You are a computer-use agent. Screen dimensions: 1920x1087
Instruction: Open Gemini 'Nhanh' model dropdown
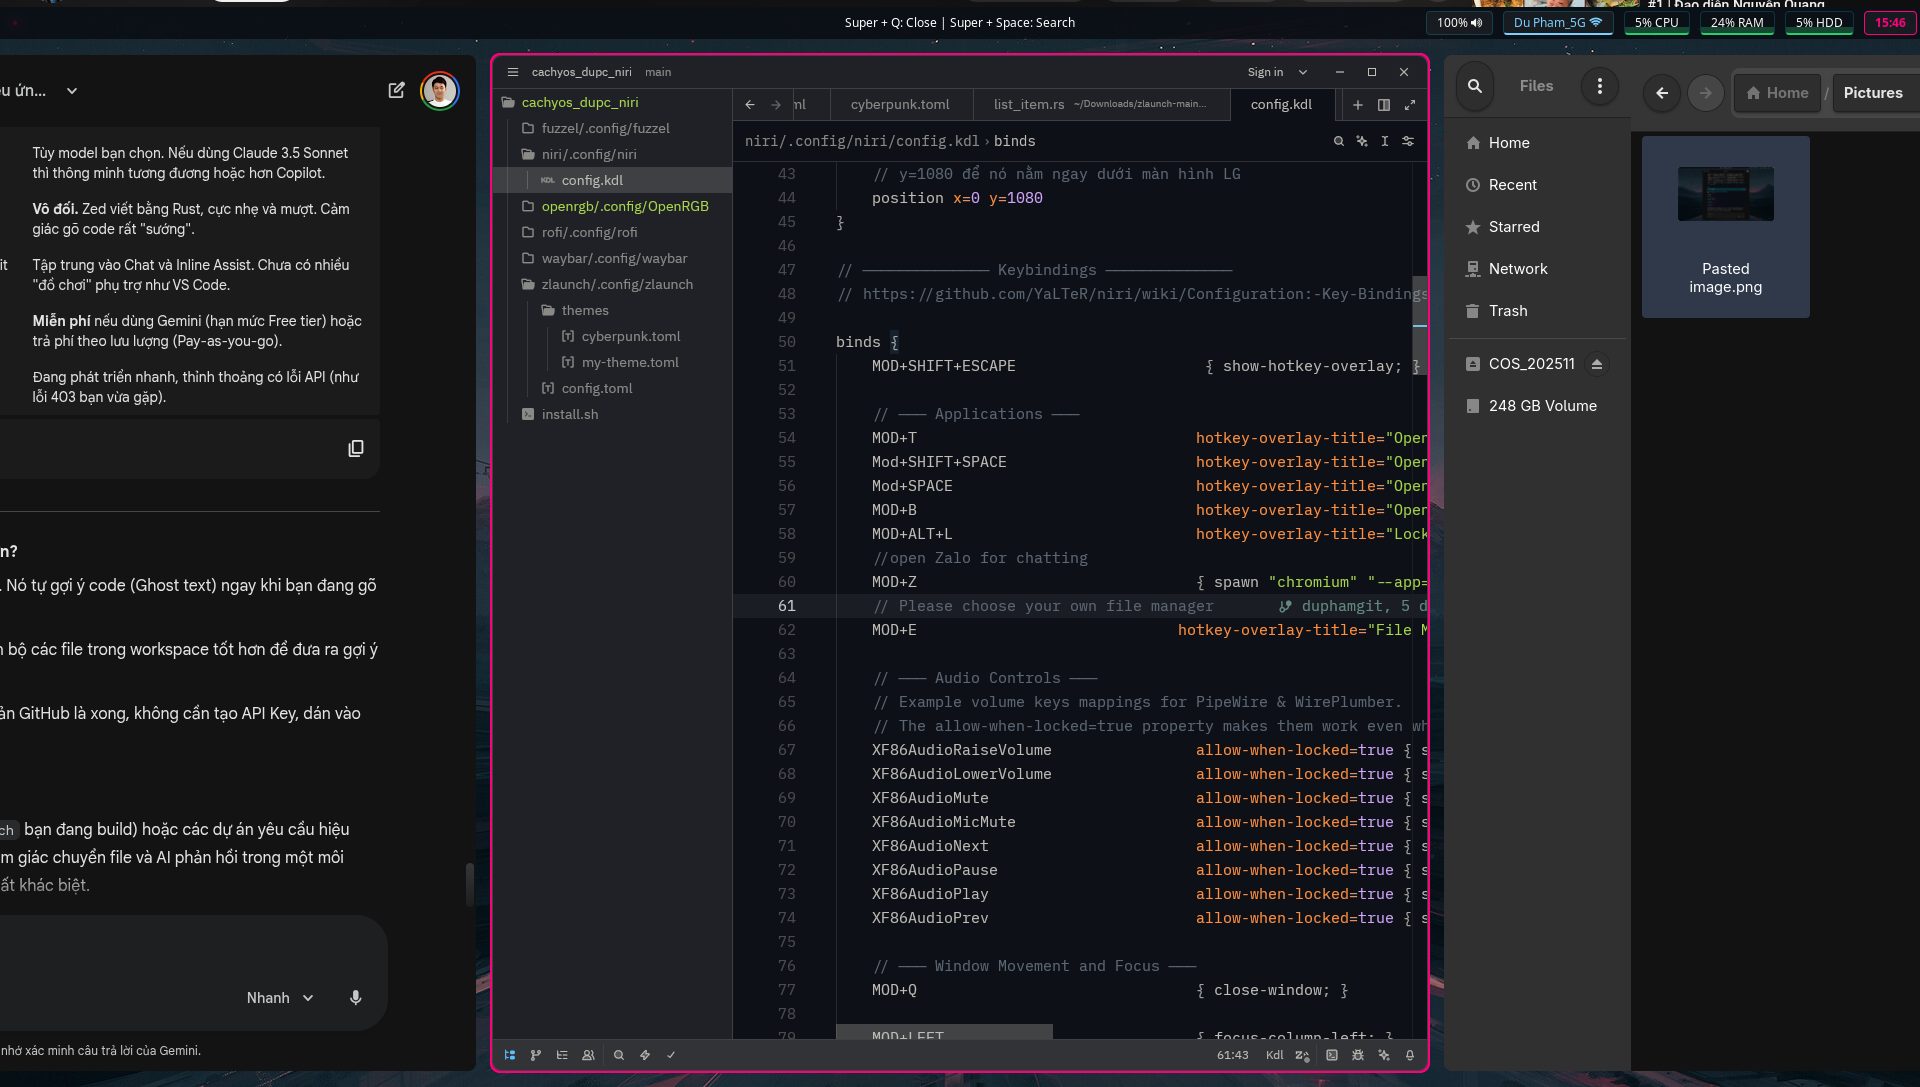click(x=280, y=998)
